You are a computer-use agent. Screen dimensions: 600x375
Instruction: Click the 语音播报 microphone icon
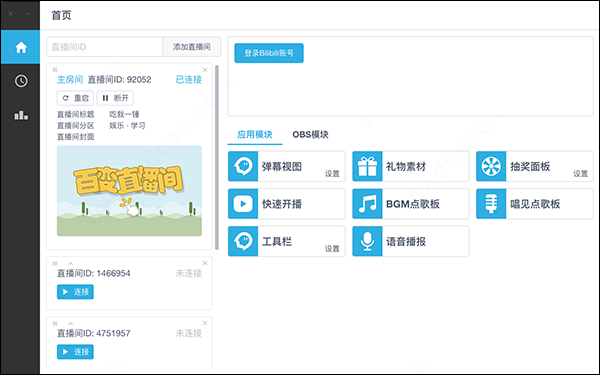367,241
